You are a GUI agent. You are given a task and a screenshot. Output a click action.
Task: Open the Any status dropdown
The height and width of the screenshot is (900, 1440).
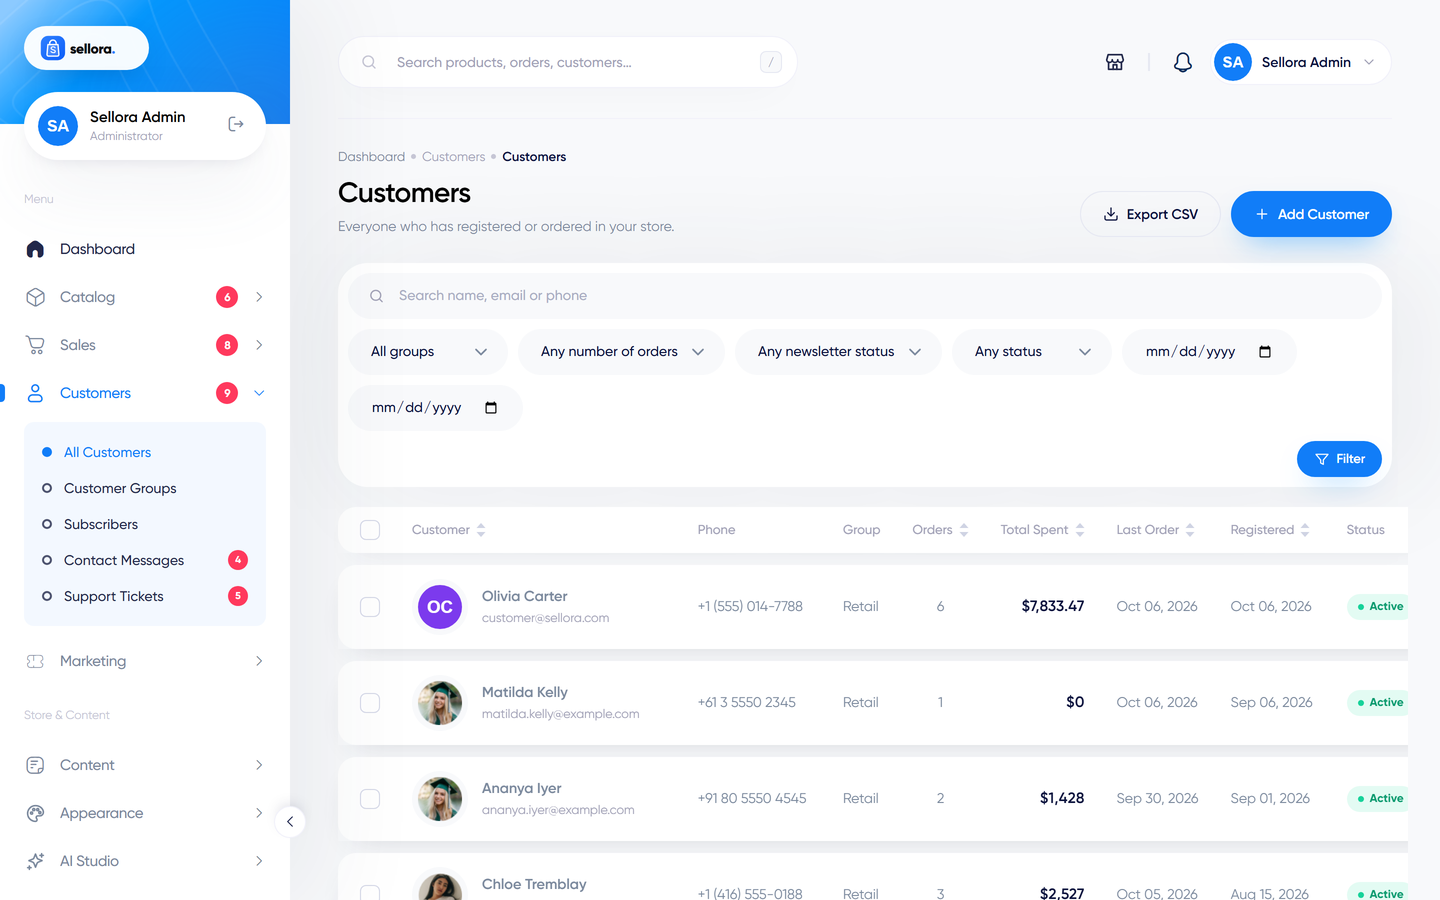pos(1032,352)
